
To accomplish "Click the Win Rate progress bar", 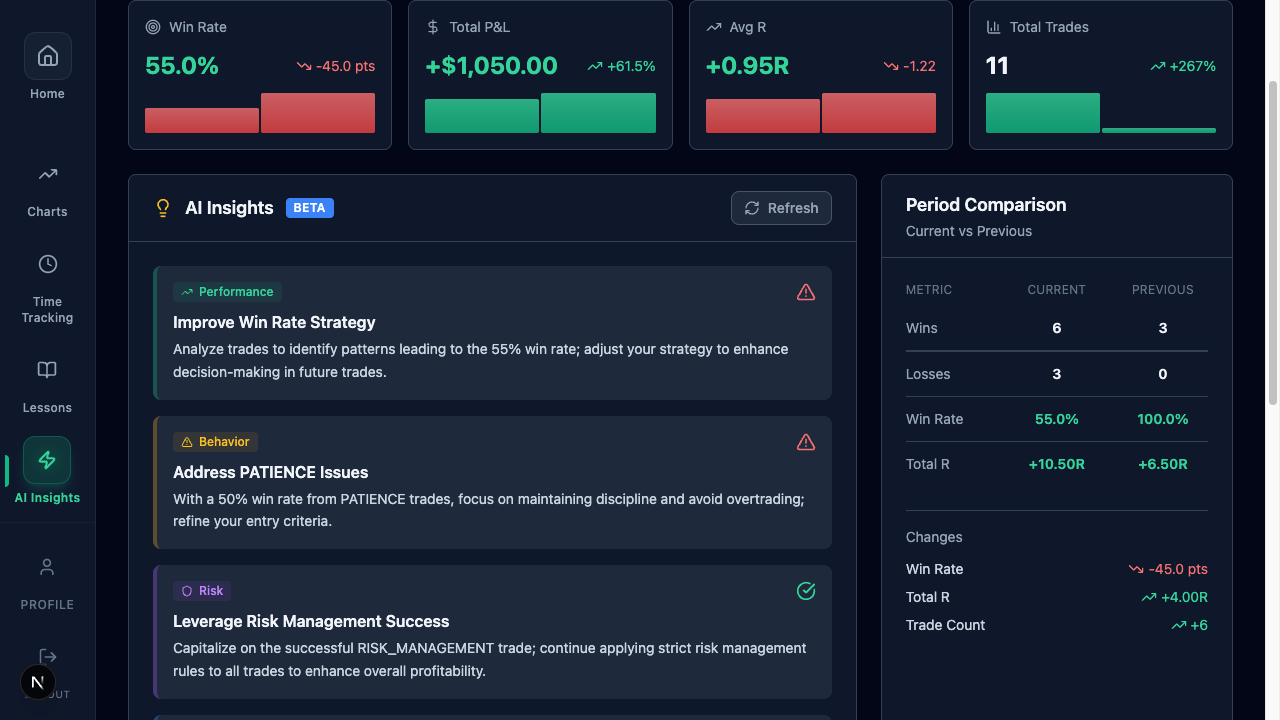I will [x=260, y=113].
